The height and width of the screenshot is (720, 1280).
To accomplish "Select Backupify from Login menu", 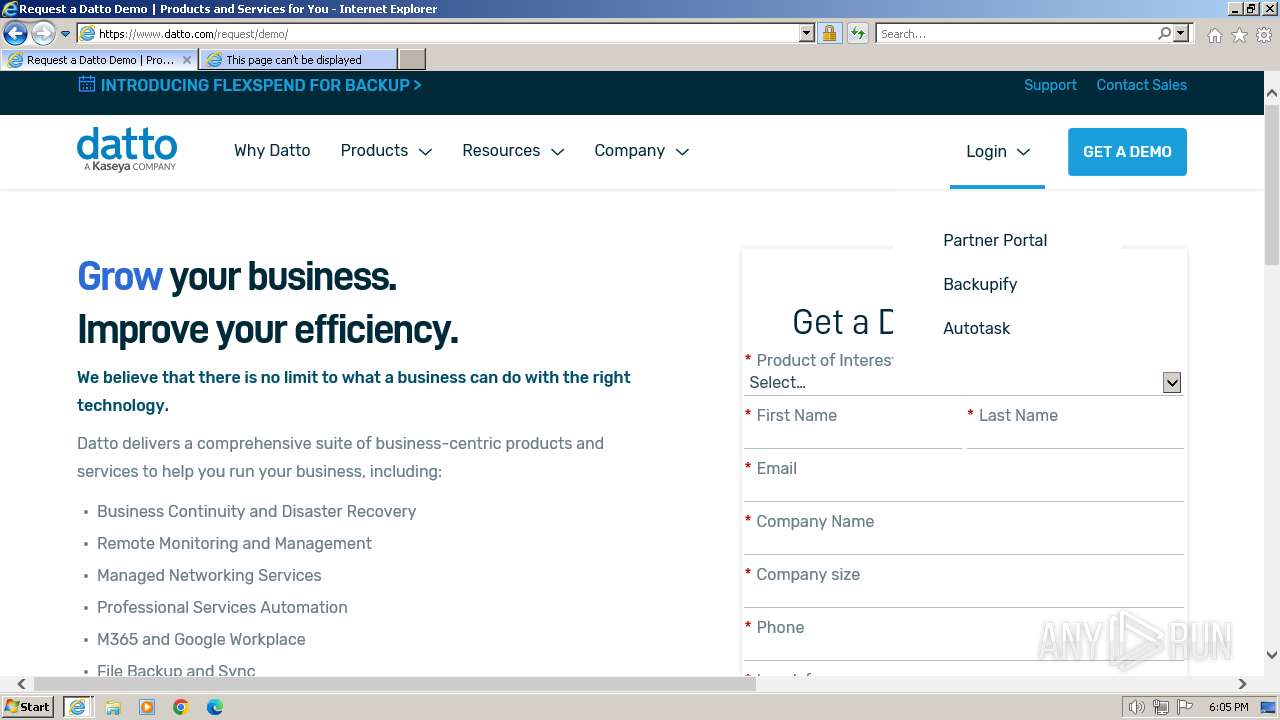I will [x=980, y=284].
